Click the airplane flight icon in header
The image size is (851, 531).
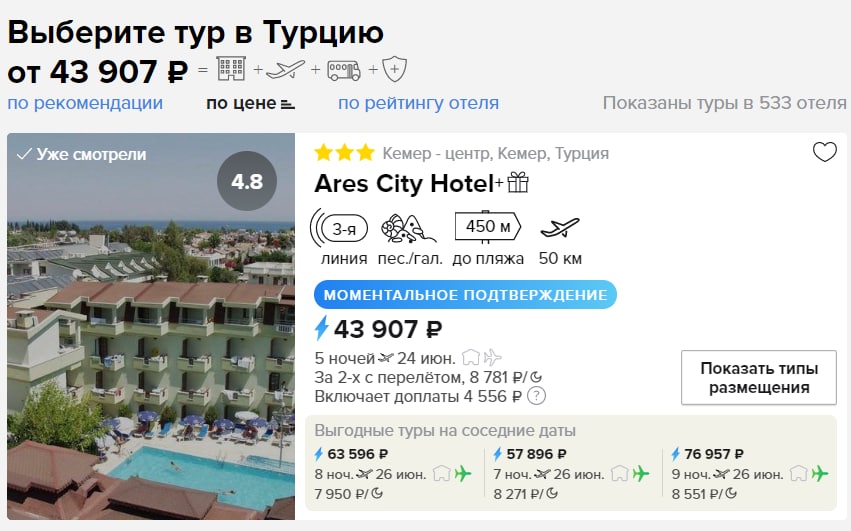pyautogui.click(x=286, y=69)
